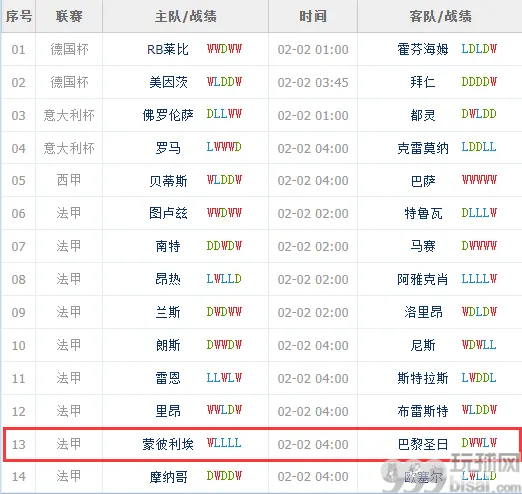Open away team 克雷莫纳
The image size is (522, 494).
coord(423,148)
